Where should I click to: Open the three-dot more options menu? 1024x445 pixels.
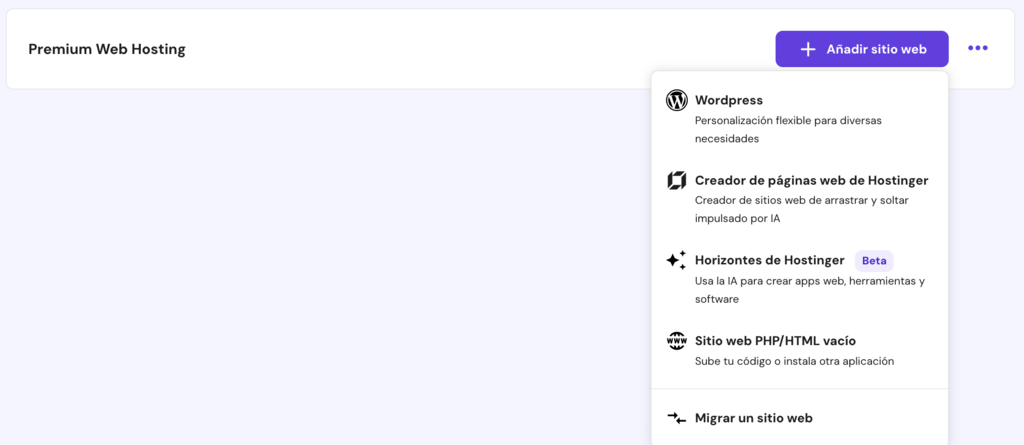(977, 48)
